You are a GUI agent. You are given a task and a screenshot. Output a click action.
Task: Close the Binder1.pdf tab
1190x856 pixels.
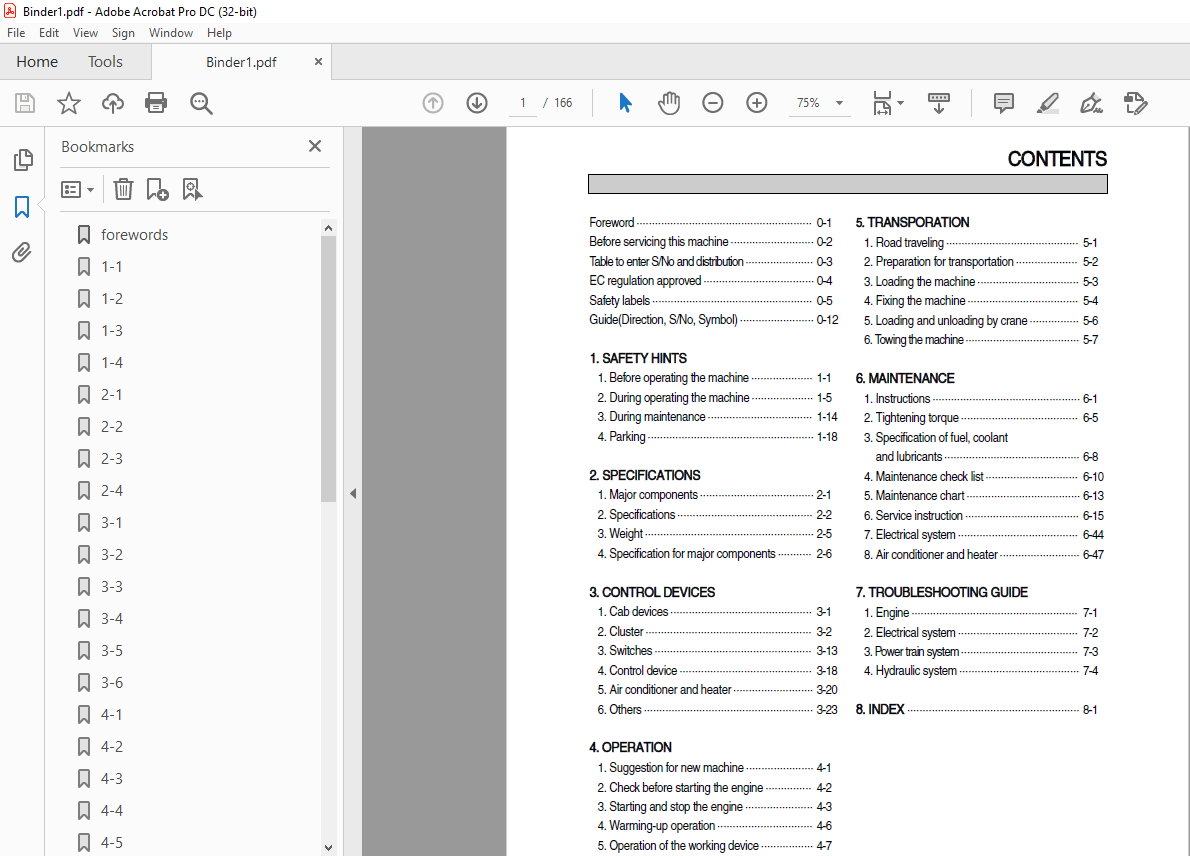318,61
